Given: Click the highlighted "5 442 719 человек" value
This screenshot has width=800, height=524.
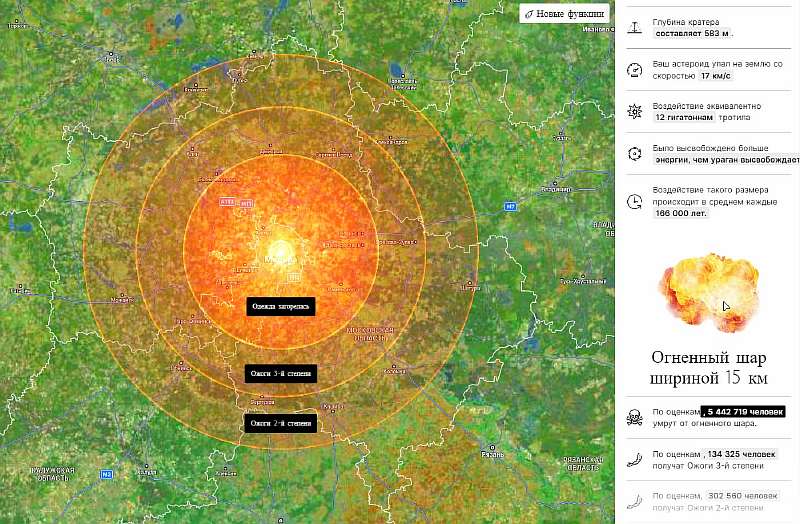Looking at the screenshot, I should click(745, 411).
